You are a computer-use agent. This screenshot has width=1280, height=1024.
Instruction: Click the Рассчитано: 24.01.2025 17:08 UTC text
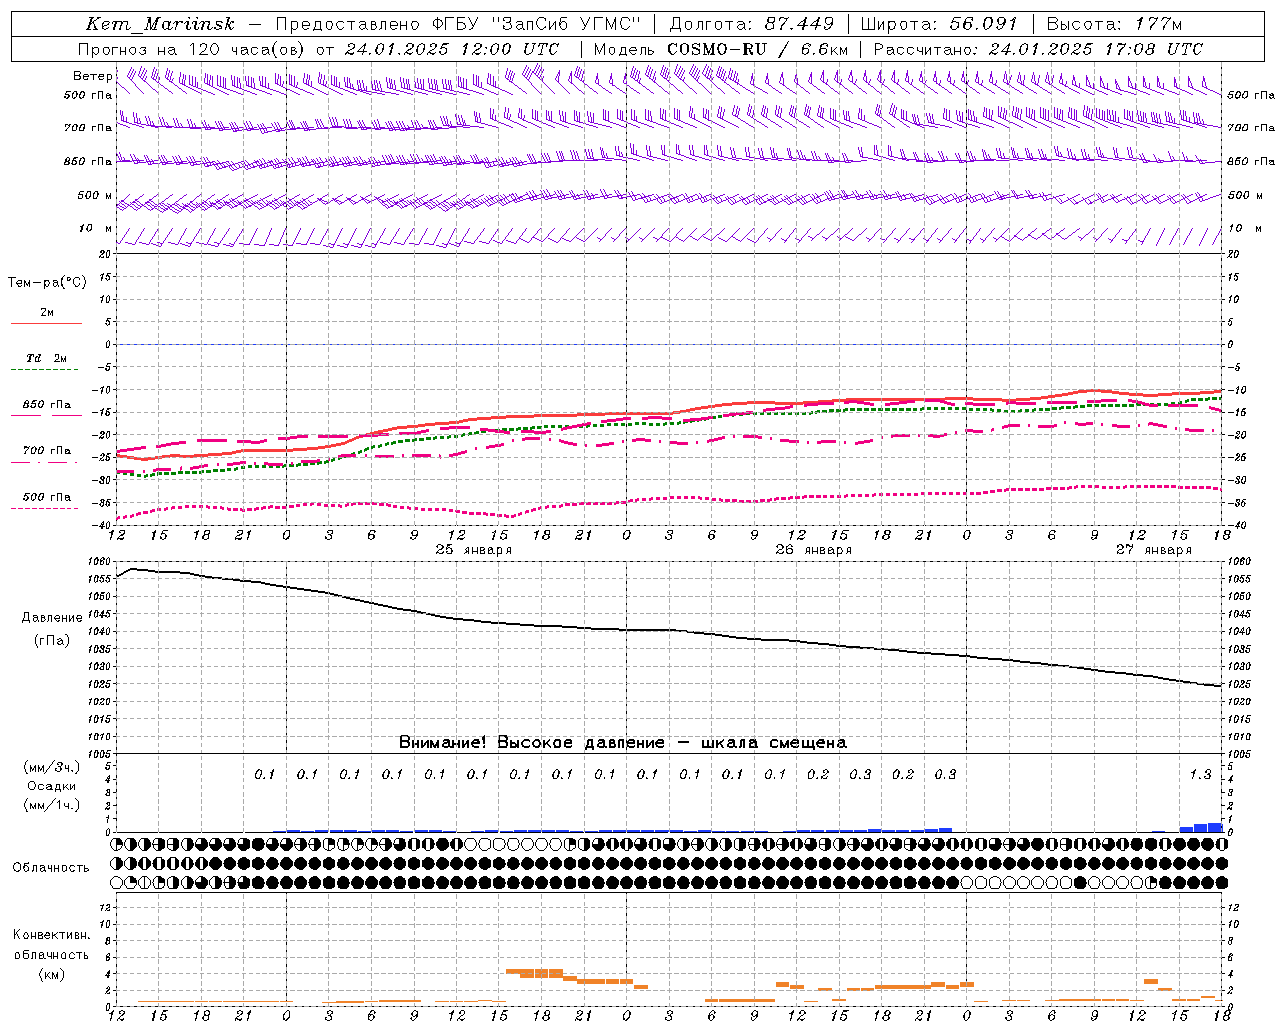tap(1038, 49)
